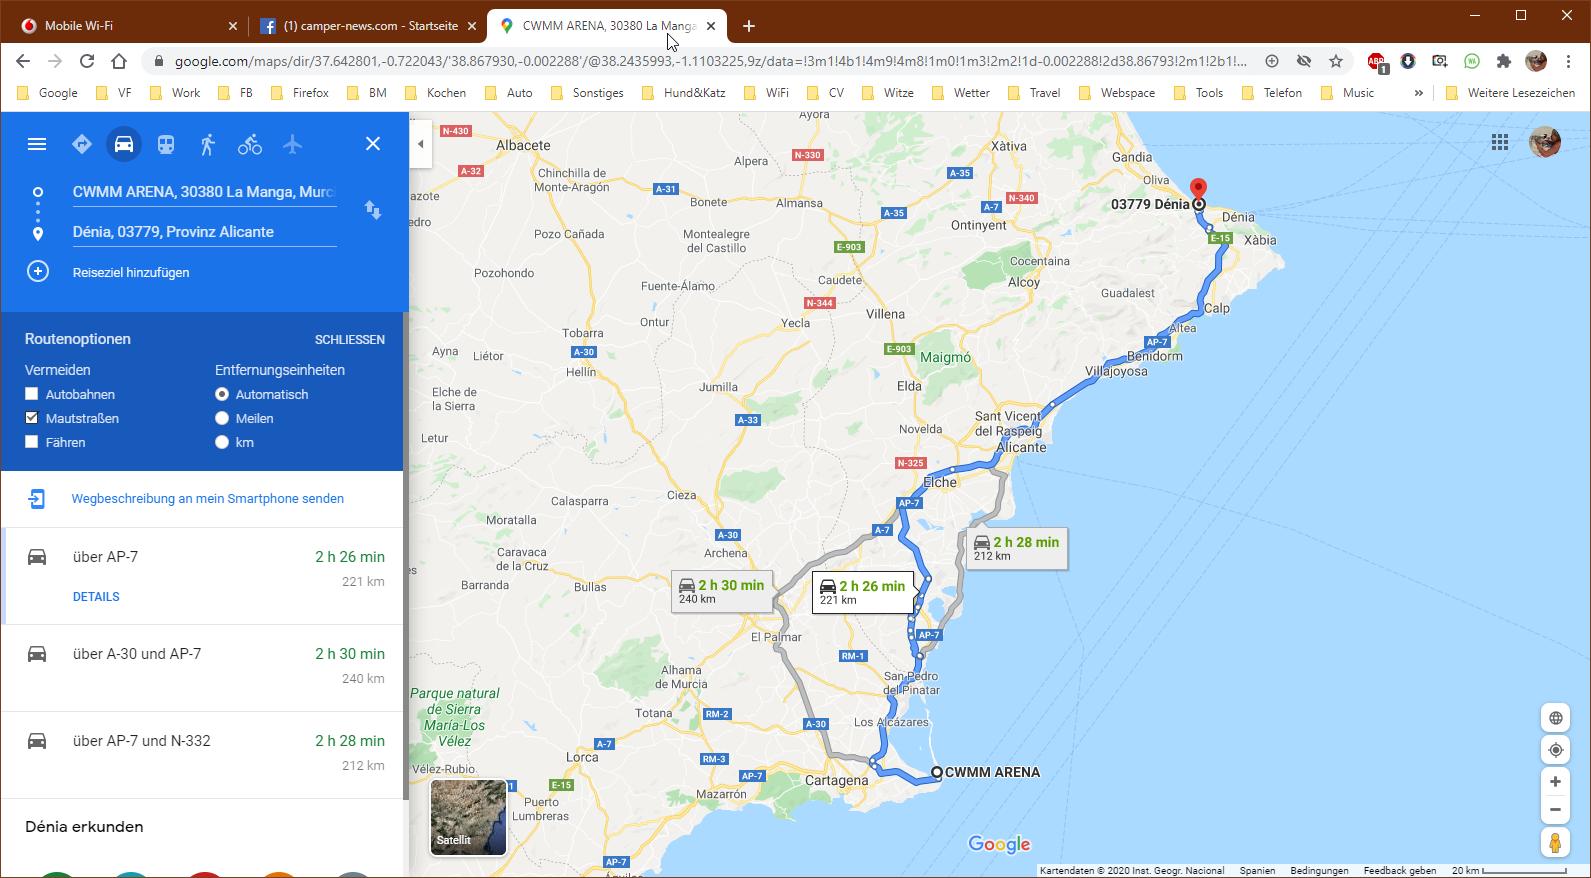The height and width of the screenshot is (878, 1591).
Task: Open Street View pegman
Action: tap(1555, 843)
